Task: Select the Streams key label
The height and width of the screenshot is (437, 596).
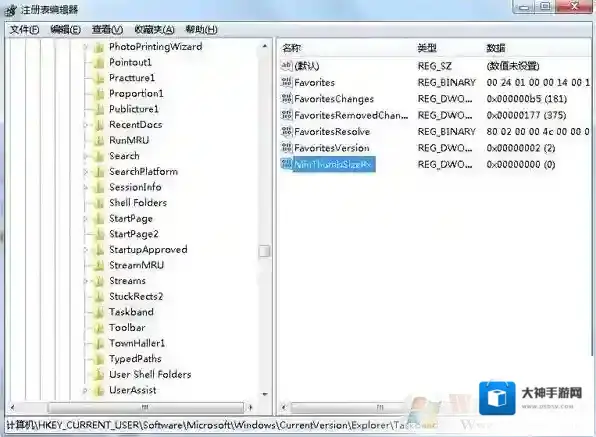Action: pos(127,281)
